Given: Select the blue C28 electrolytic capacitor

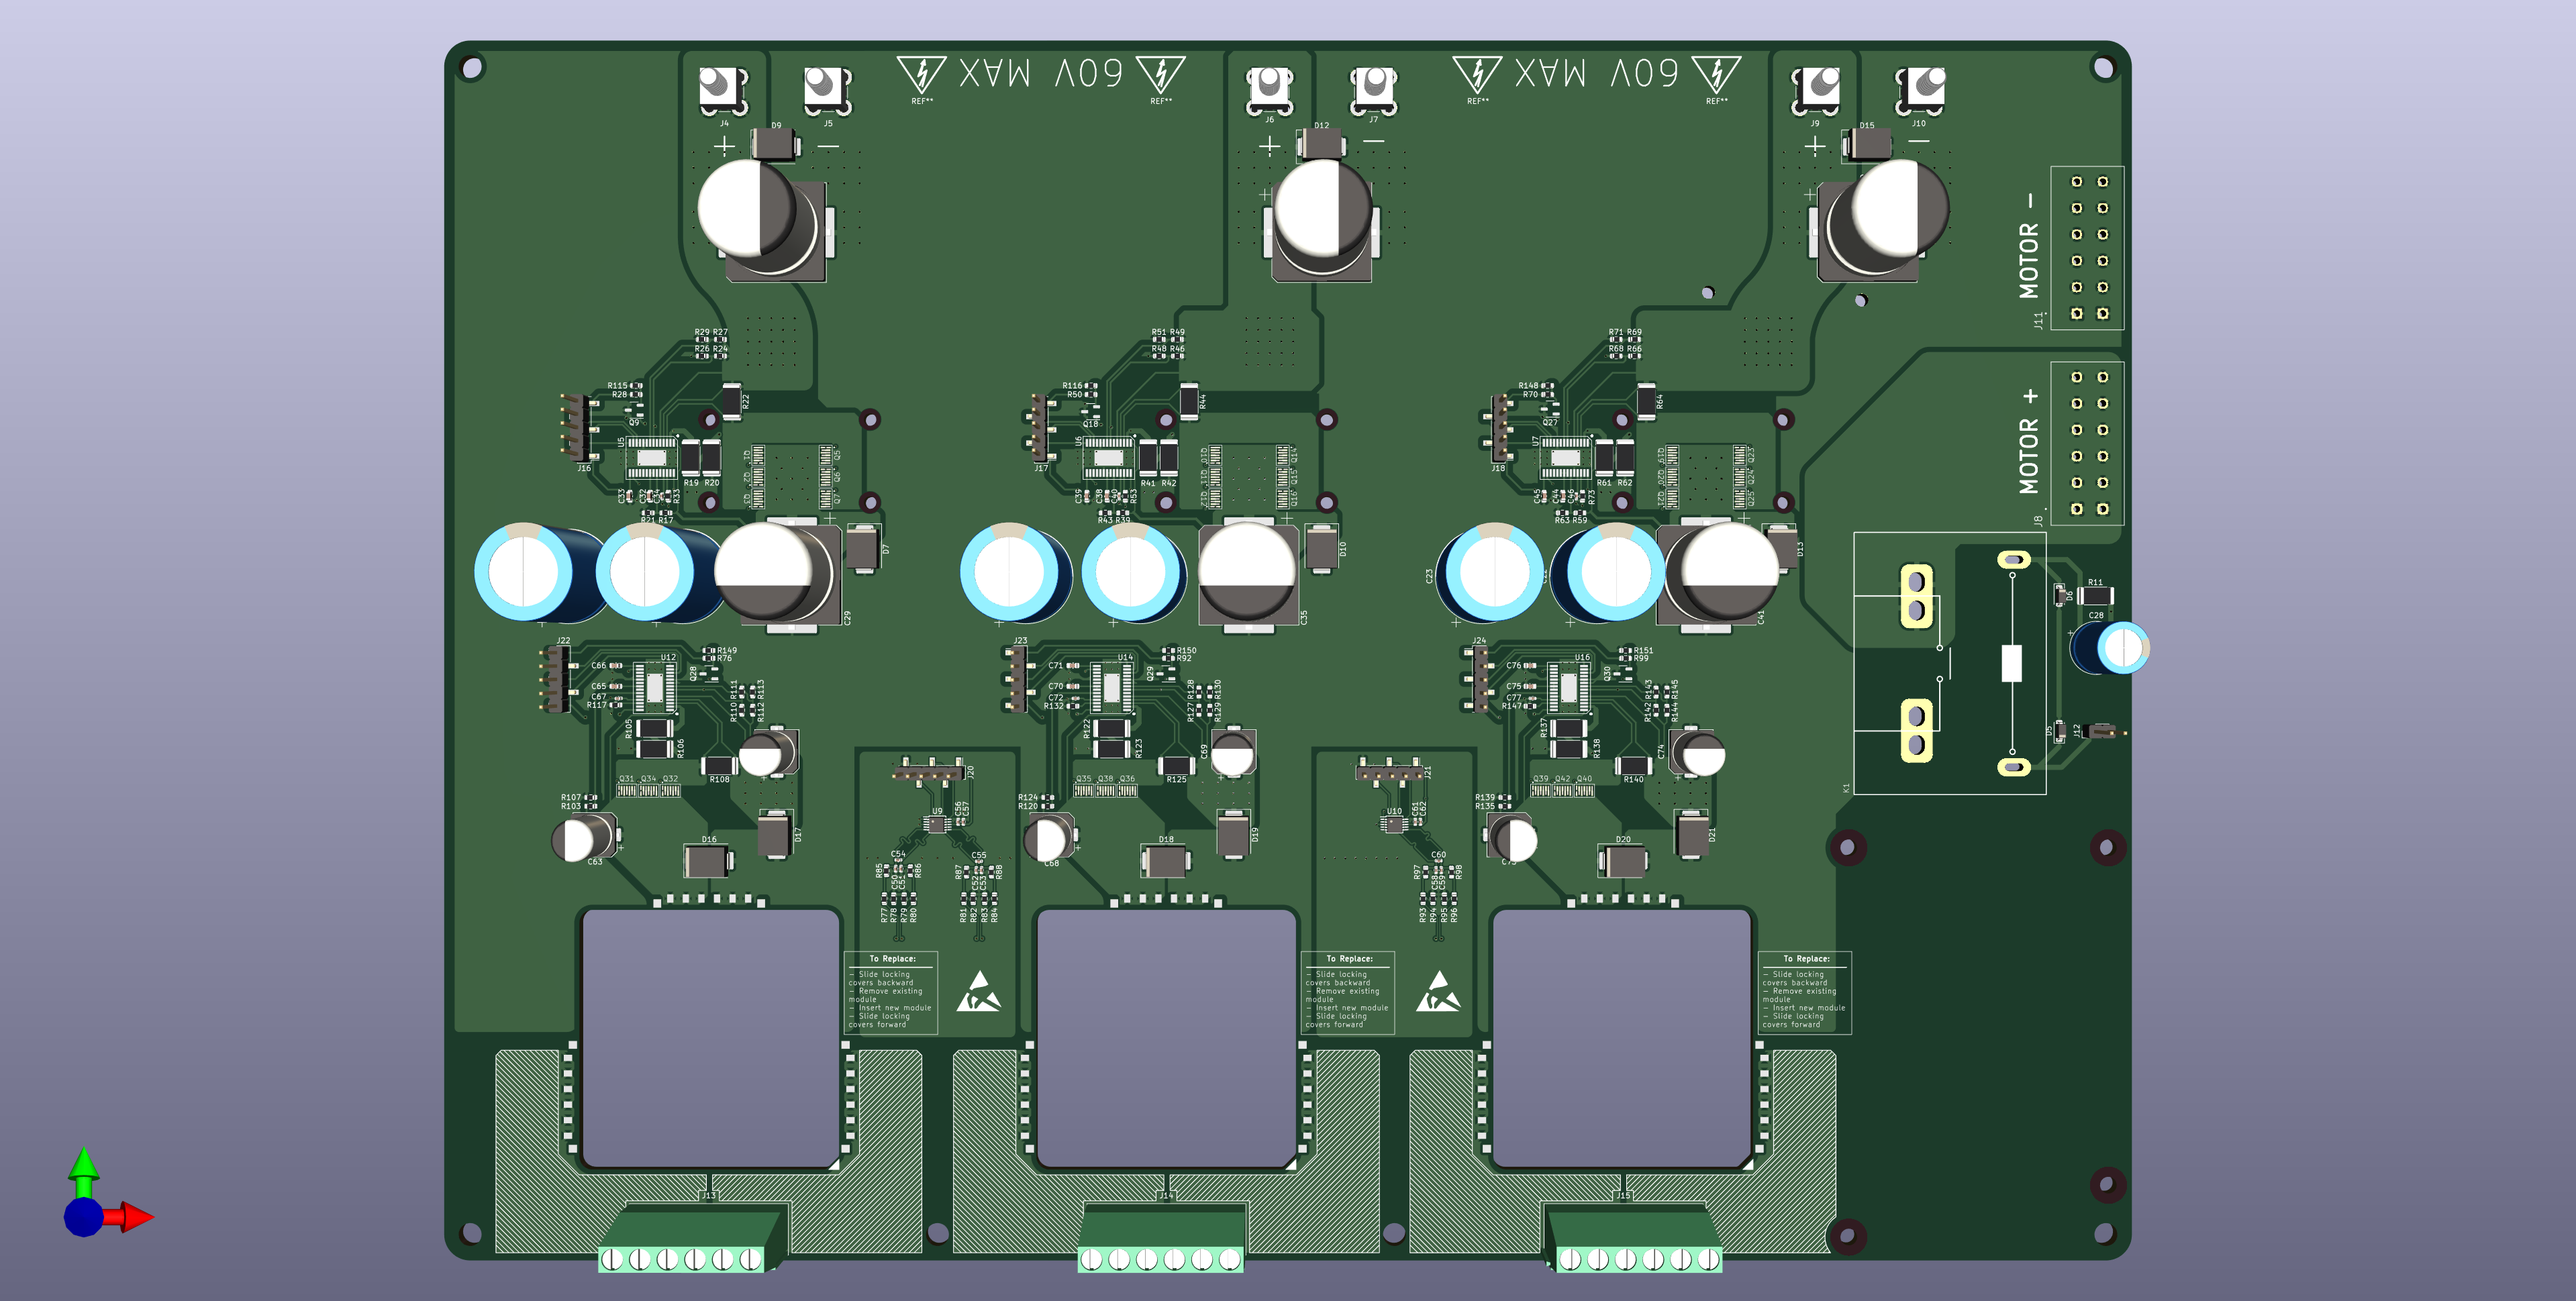Looking at the screenshot, I should (x=2109, y=648).
